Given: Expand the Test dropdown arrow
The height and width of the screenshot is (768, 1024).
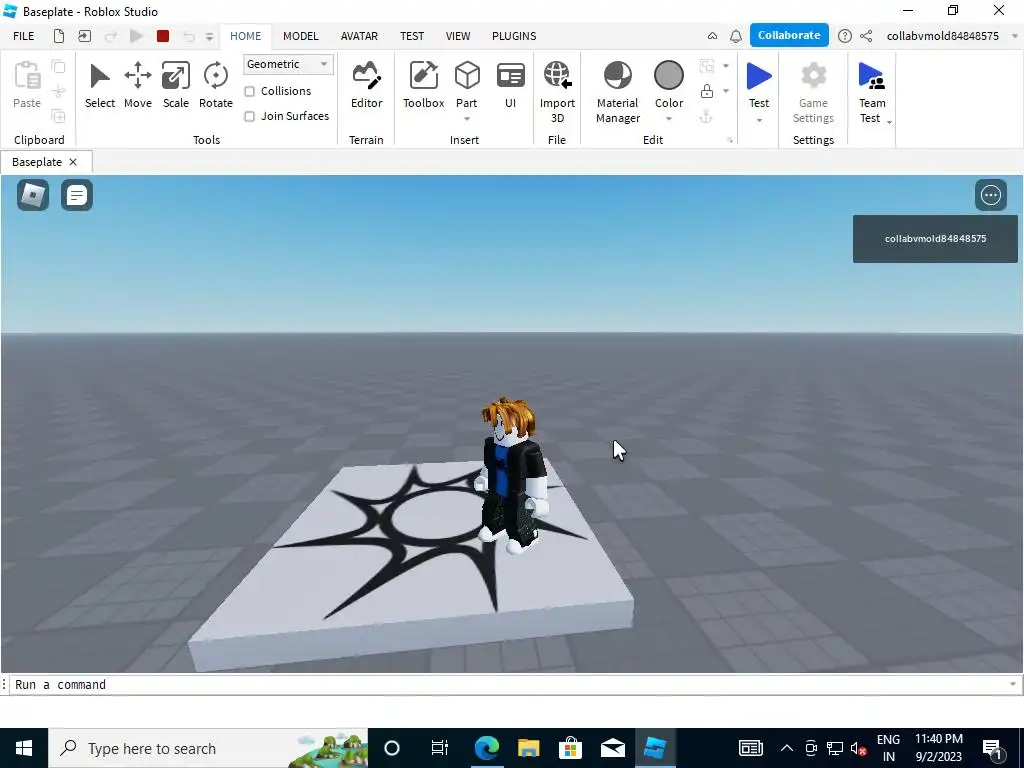Looking at the screenshot, I should coord(759,120).
